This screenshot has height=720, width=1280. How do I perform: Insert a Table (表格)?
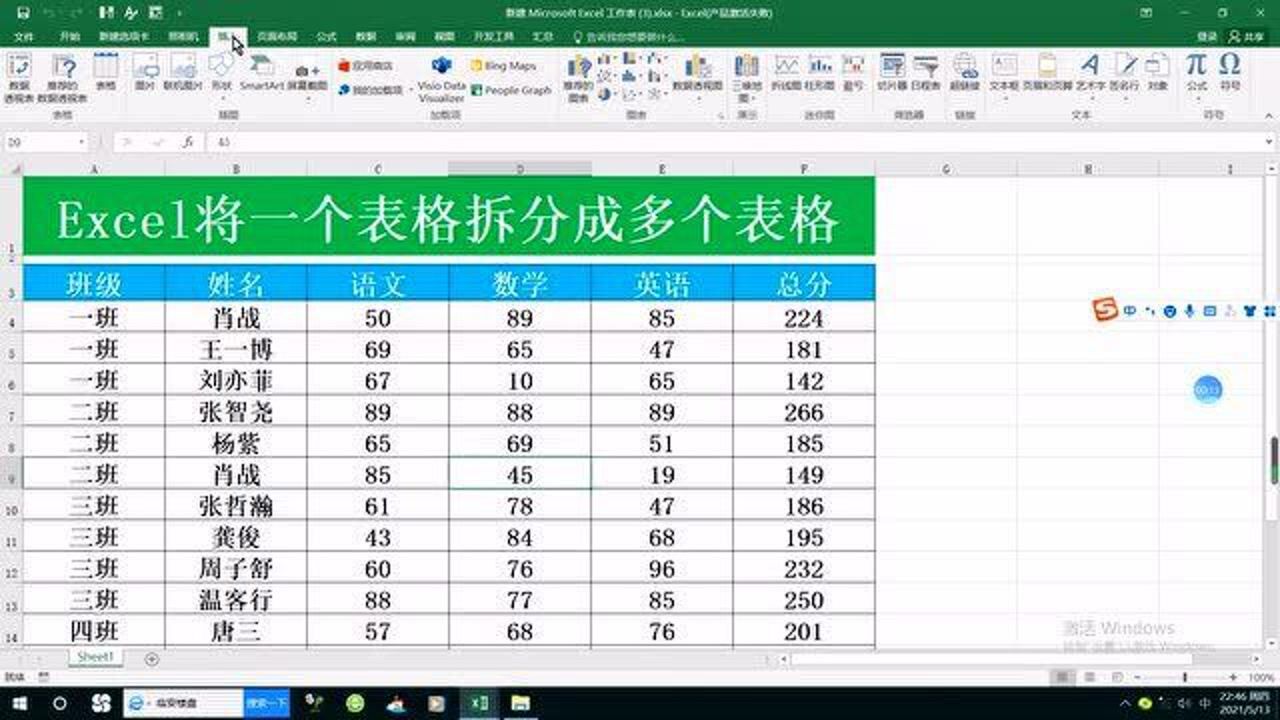coord(105,73)
